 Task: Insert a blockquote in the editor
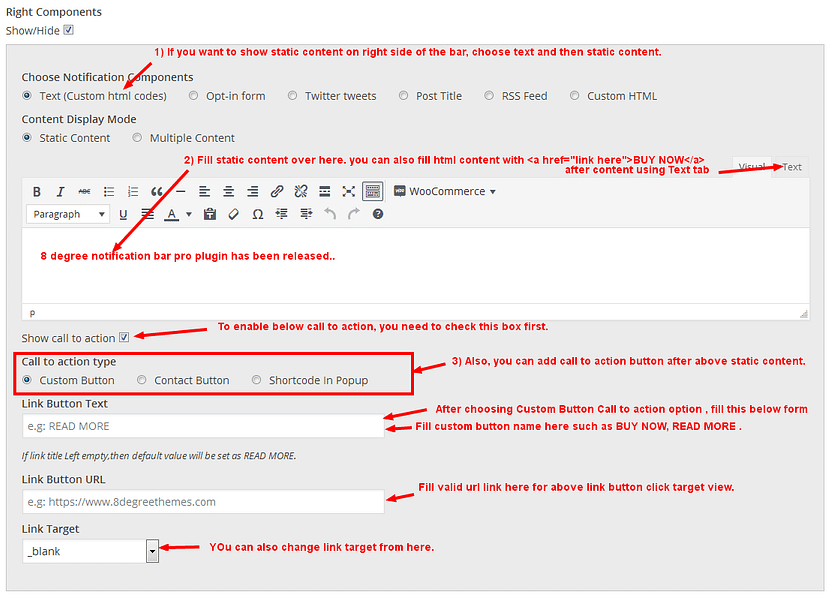pos(157,191)
